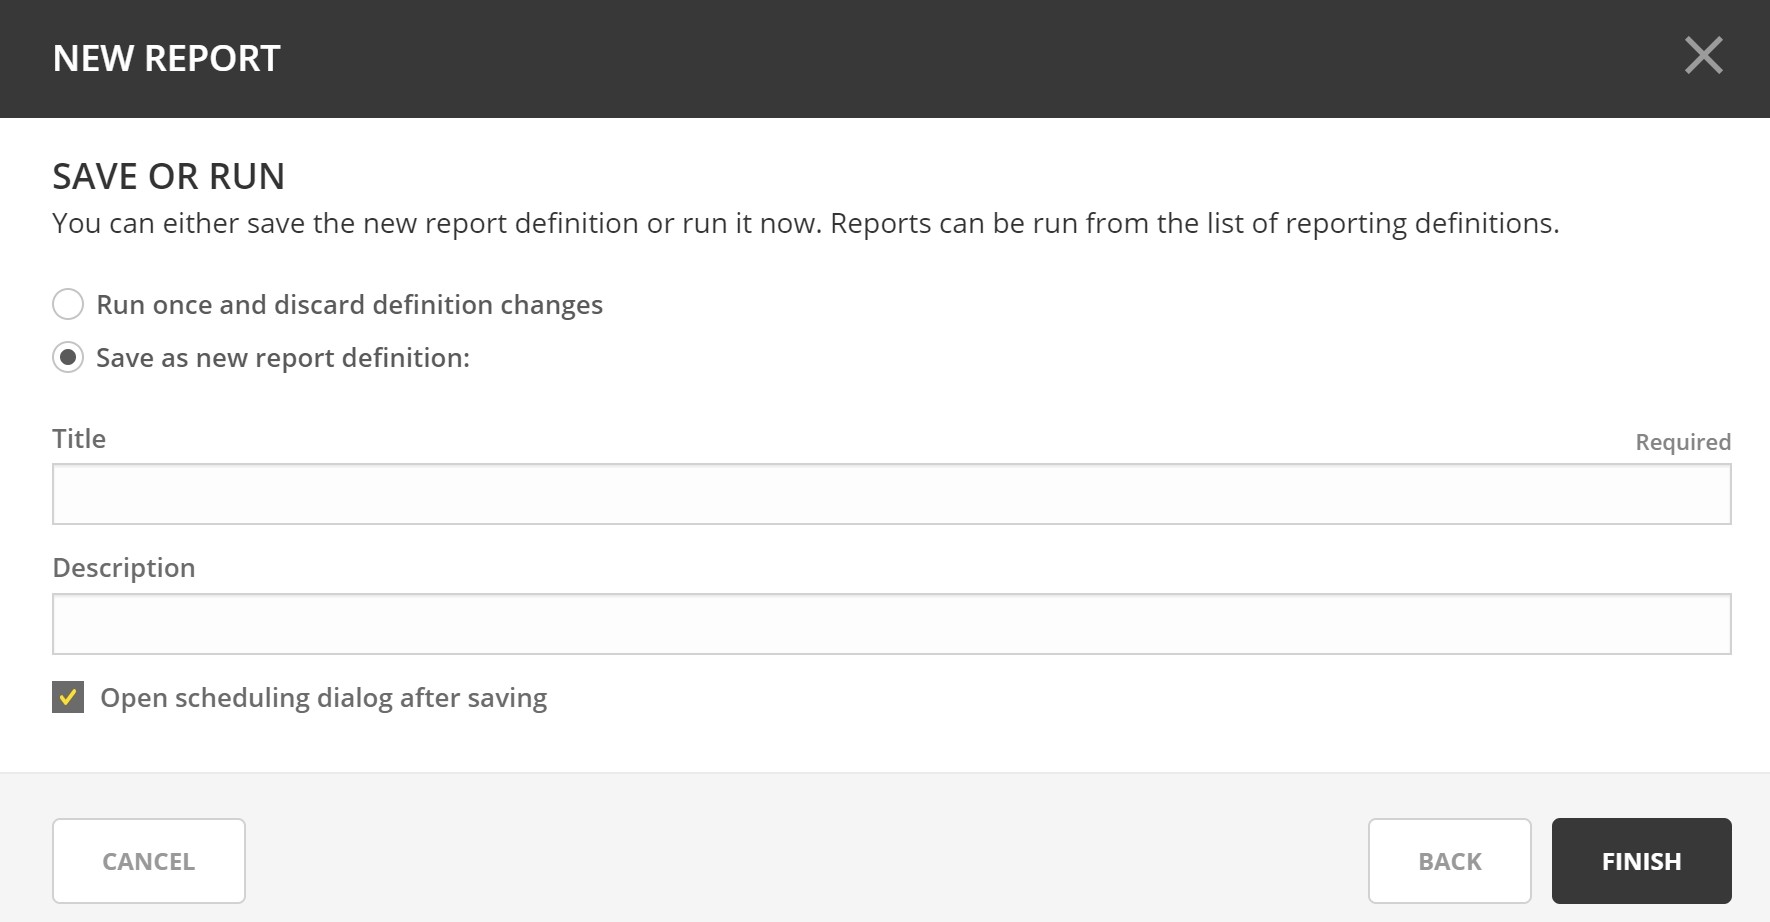
Task: Click the NEW REPORT header title
Action: (x=166, y=59)
